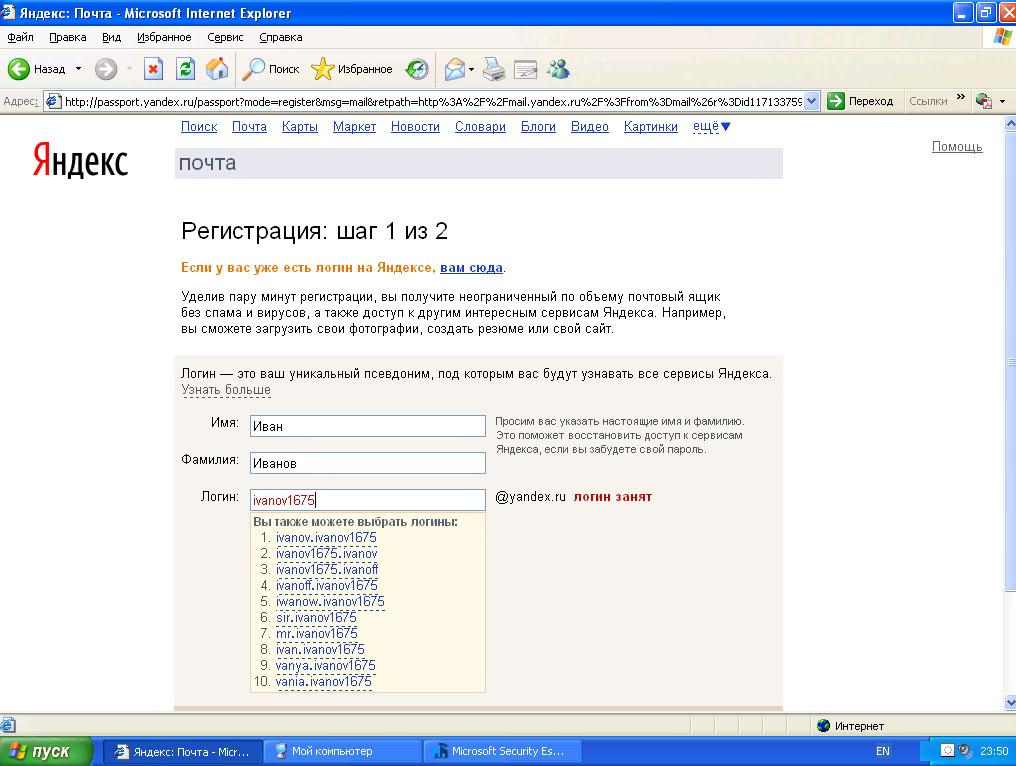Open the Избранное menu in menu bar

[164, 37]
